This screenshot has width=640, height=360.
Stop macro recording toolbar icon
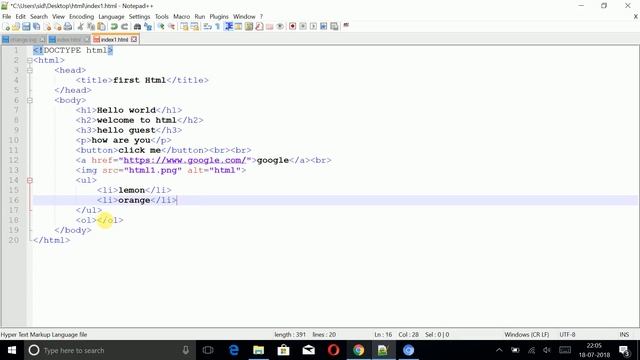[303, 27]
